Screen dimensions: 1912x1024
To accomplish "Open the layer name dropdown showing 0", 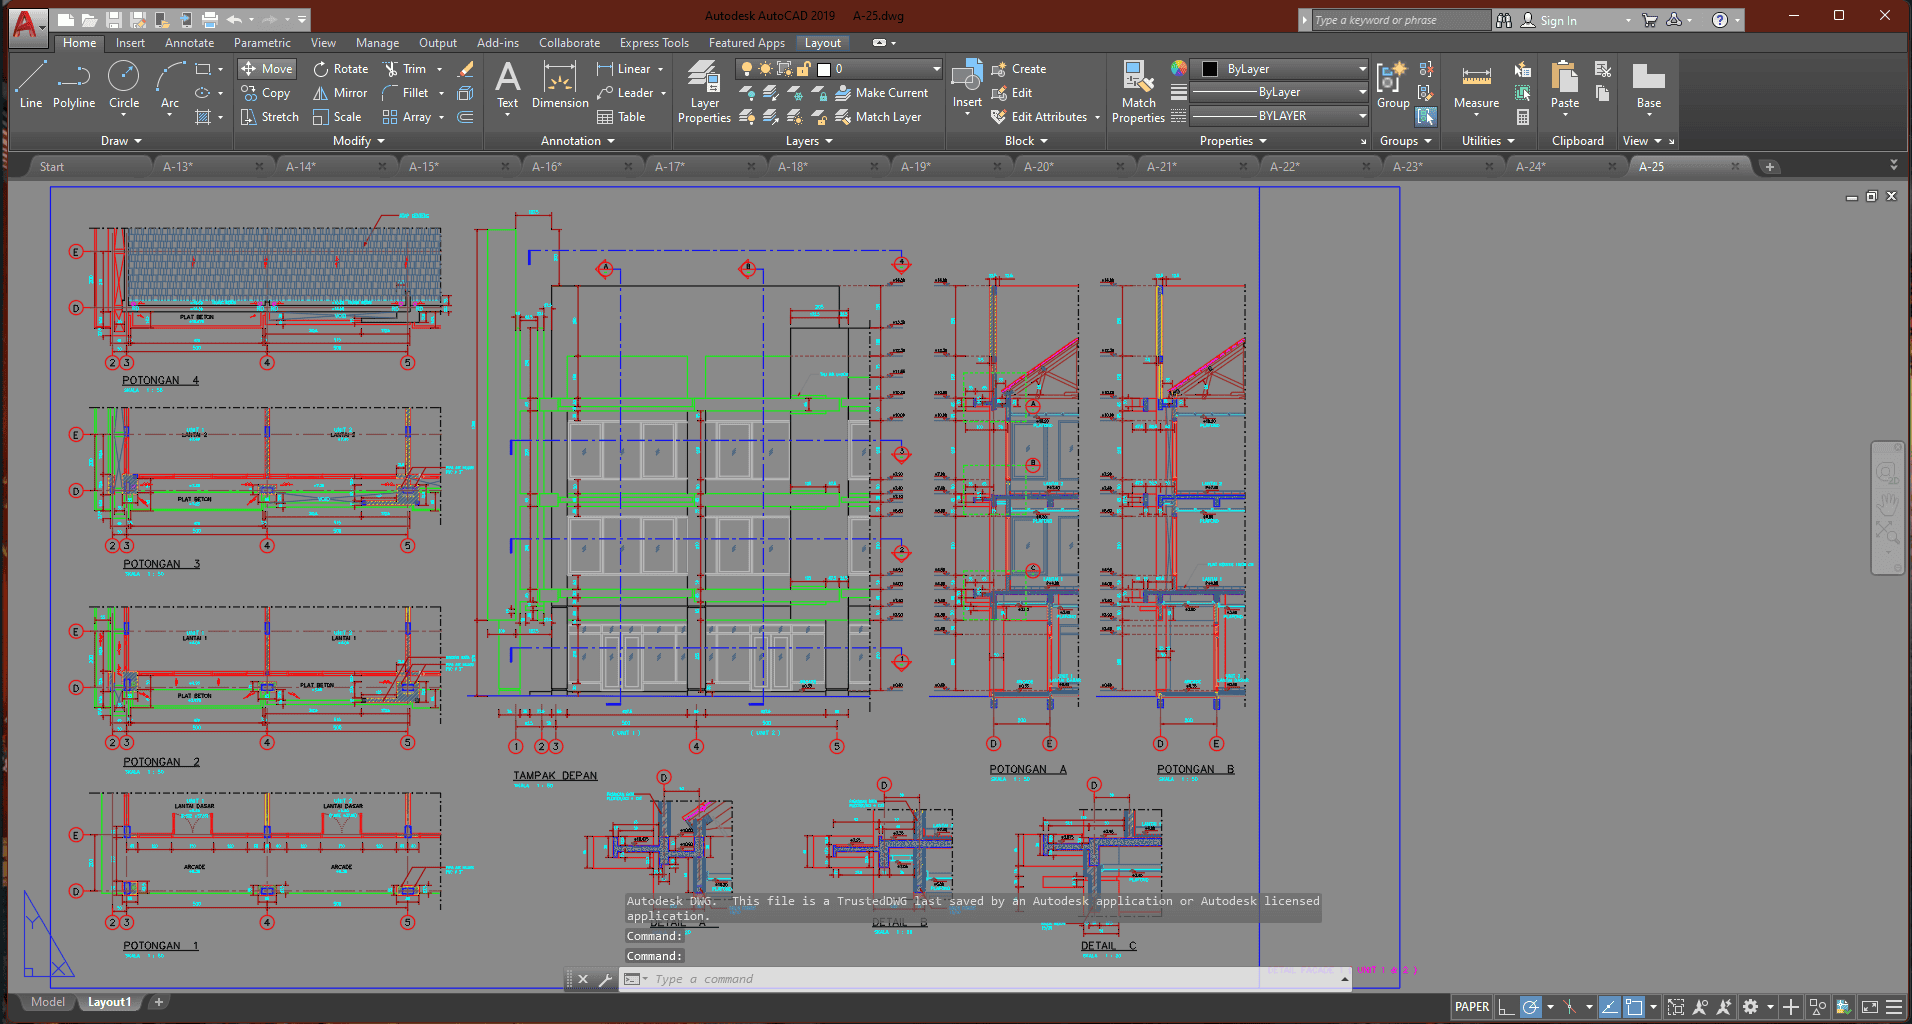I will (936, 69).
